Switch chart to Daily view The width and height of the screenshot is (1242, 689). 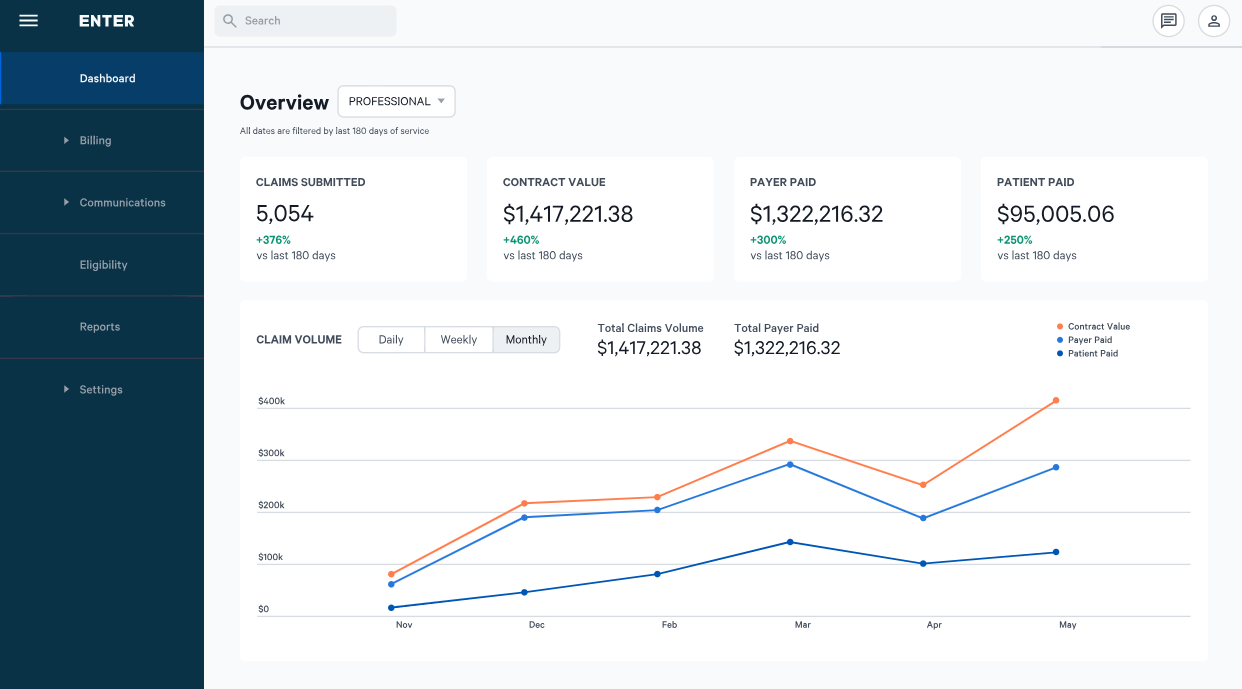(x=391, y=340)
